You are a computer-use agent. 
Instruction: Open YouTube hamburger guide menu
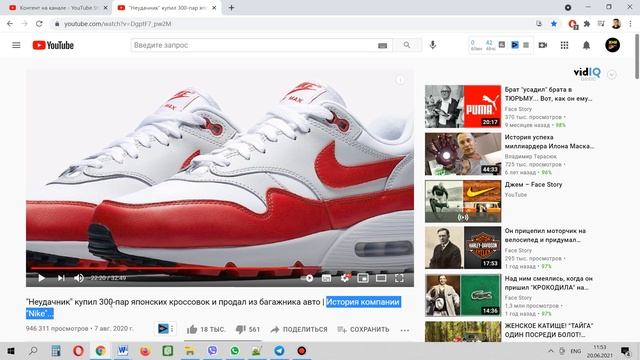tap(16, 45)
